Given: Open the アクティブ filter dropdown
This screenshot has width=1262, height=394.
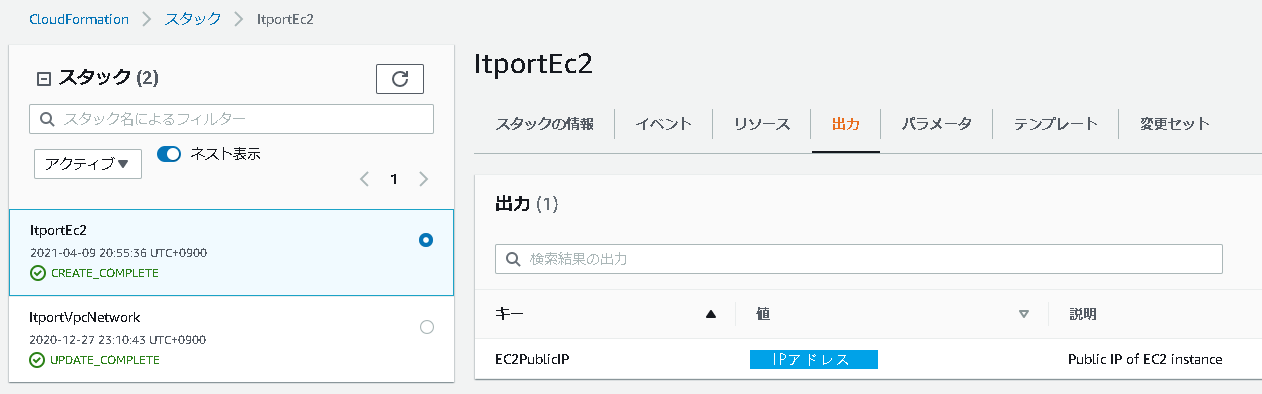Looking at the screenshot, I should tap(88, 164).
